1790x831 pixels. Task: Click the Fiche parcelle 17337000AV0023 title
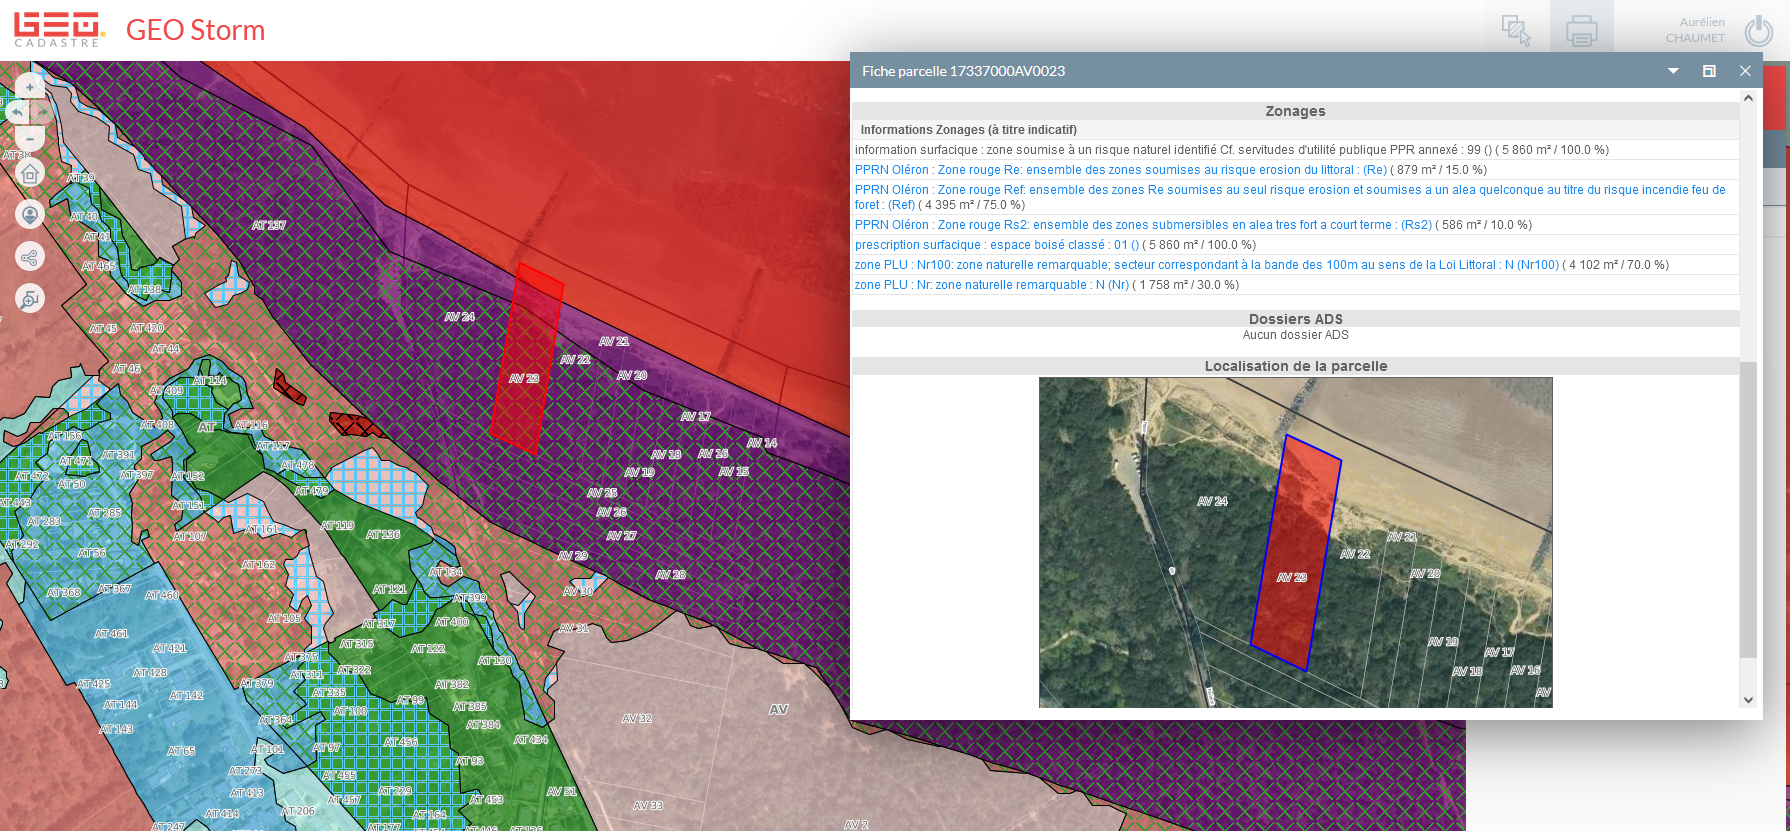963,71
